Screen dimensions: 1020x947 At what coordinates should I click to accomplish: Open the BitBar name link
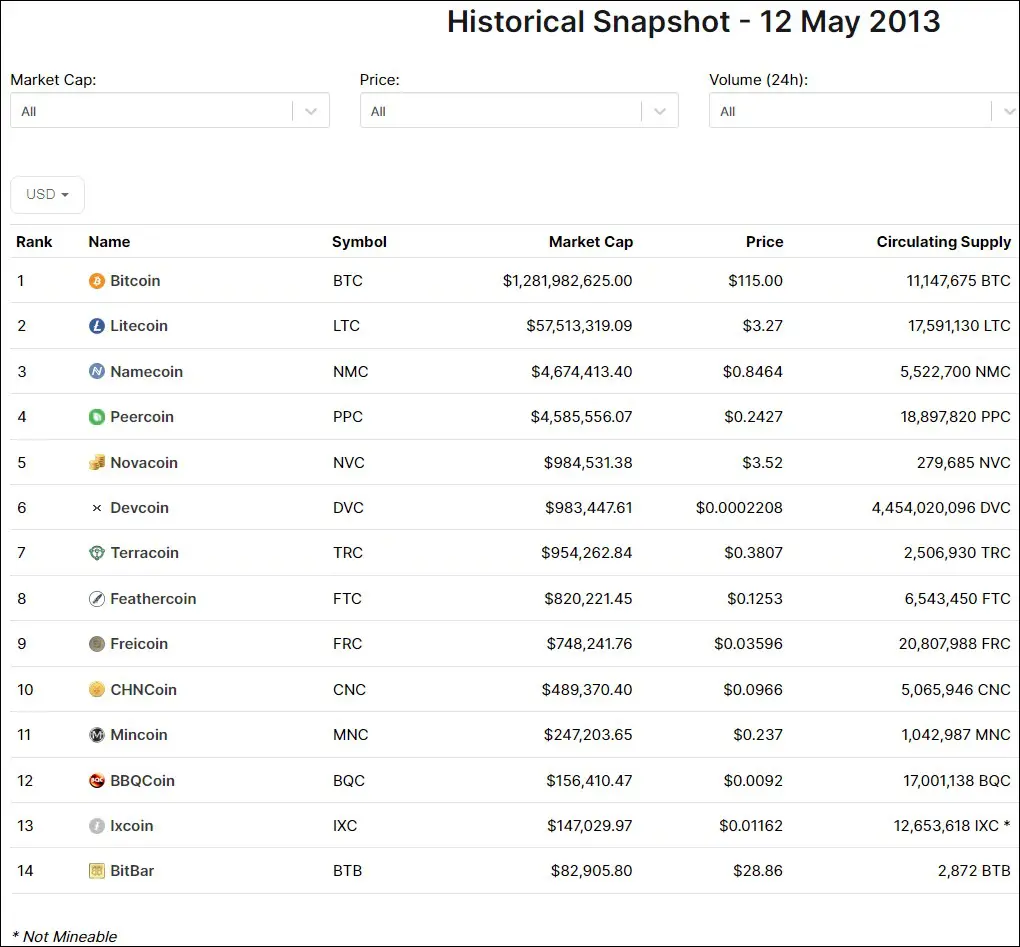[x=132, y=871]
